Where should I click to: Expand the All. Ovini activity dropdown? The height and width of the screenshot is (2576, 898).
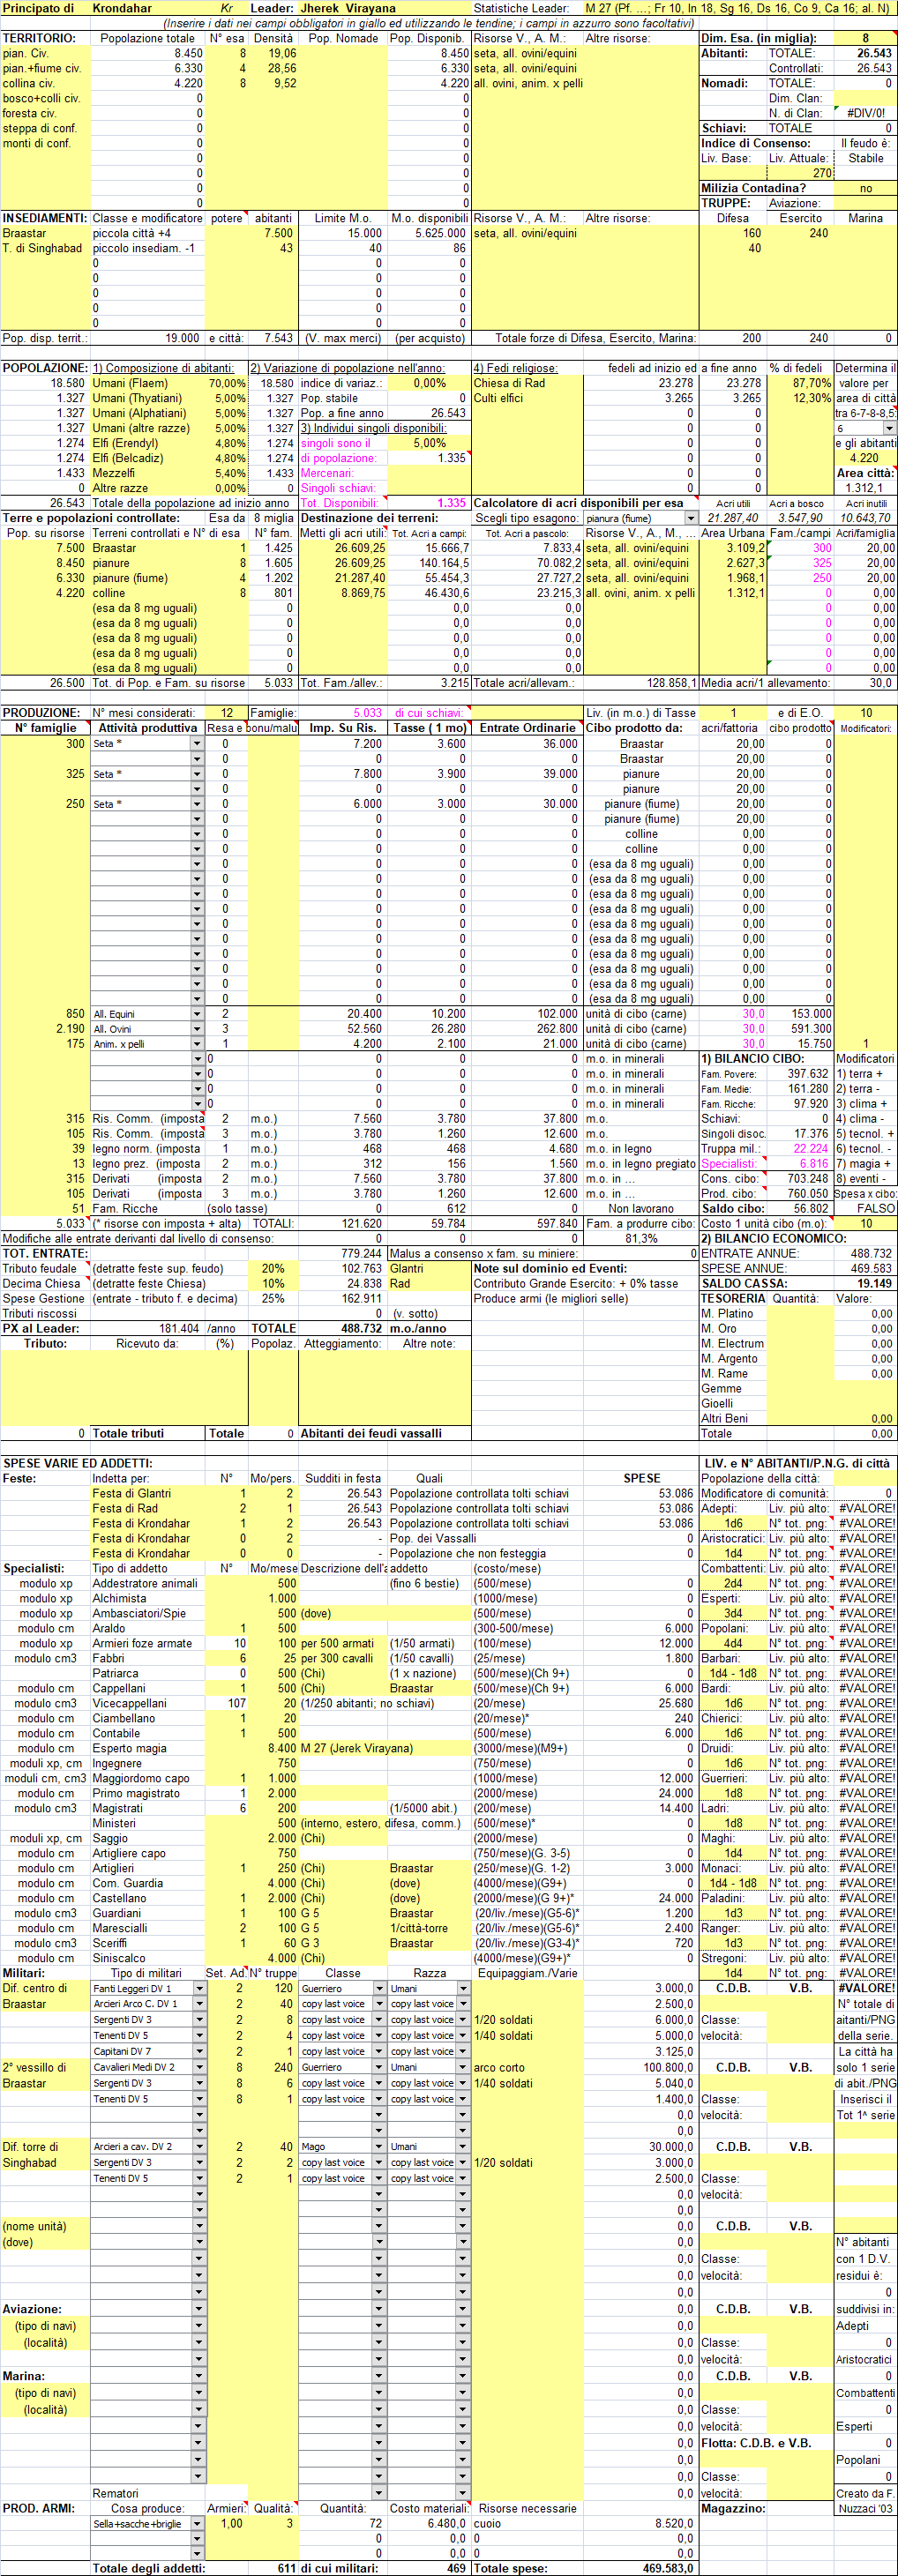click(197, 1028)
